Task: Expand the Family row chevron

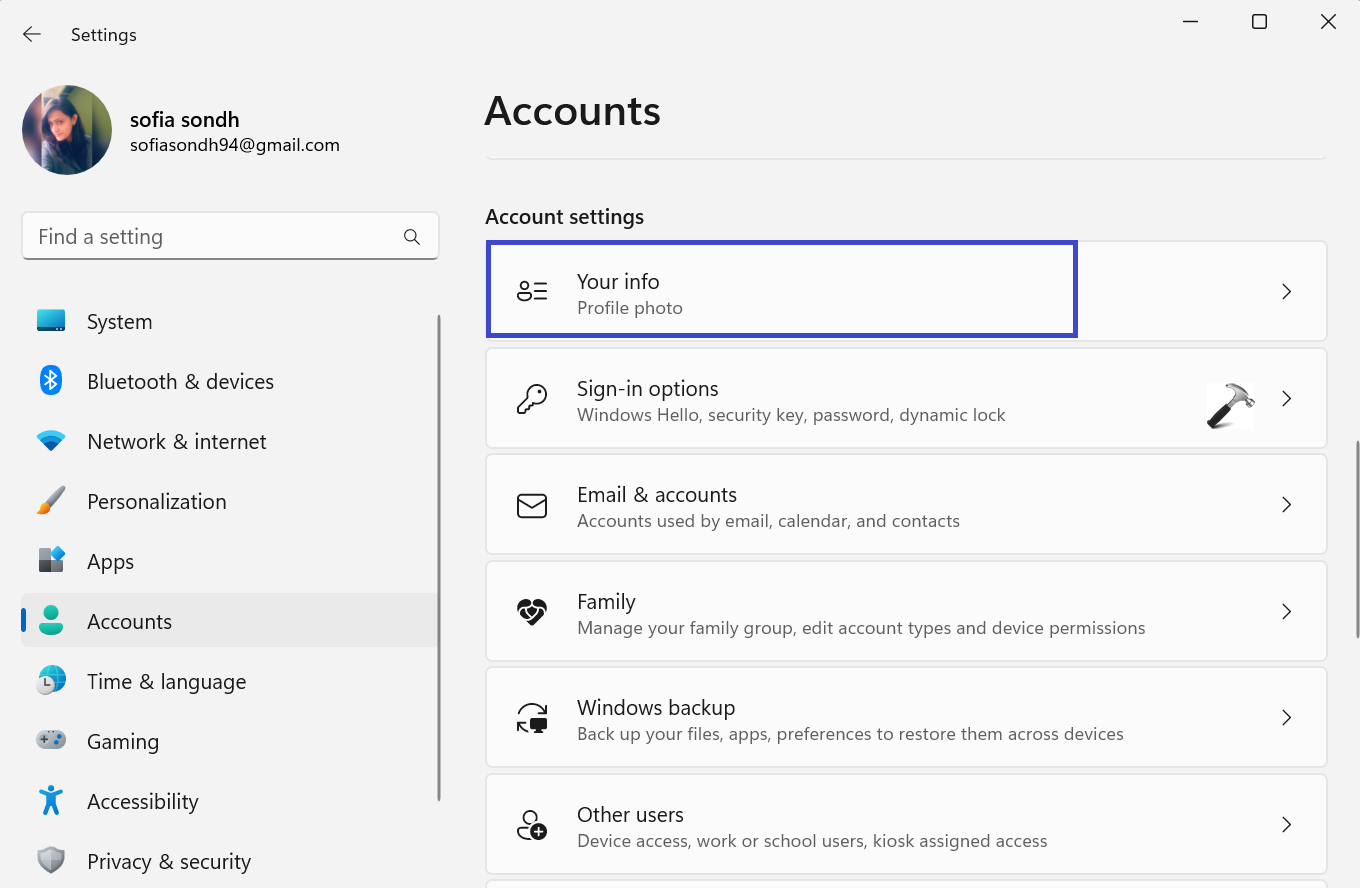Action: (1287, 612)
